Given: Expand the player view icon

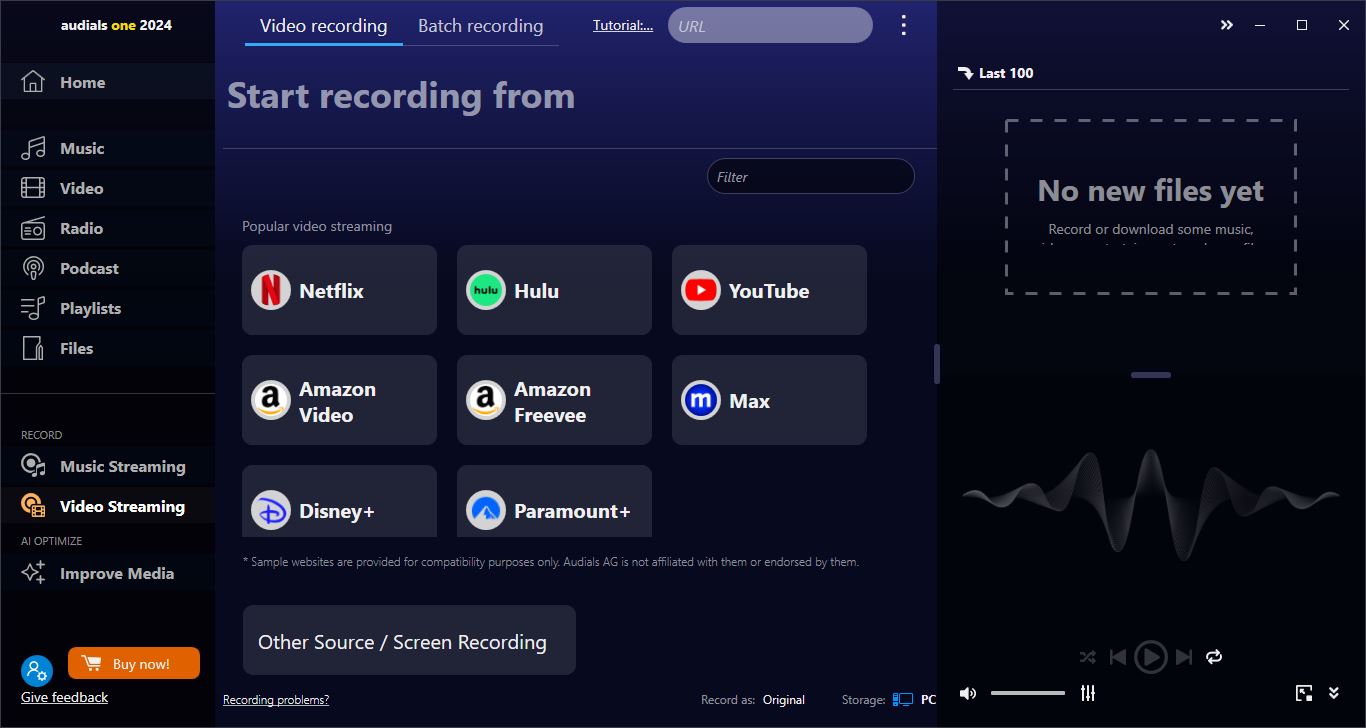Looking at the screenshot, I should pyautogui.click(x=1304, y=693).
